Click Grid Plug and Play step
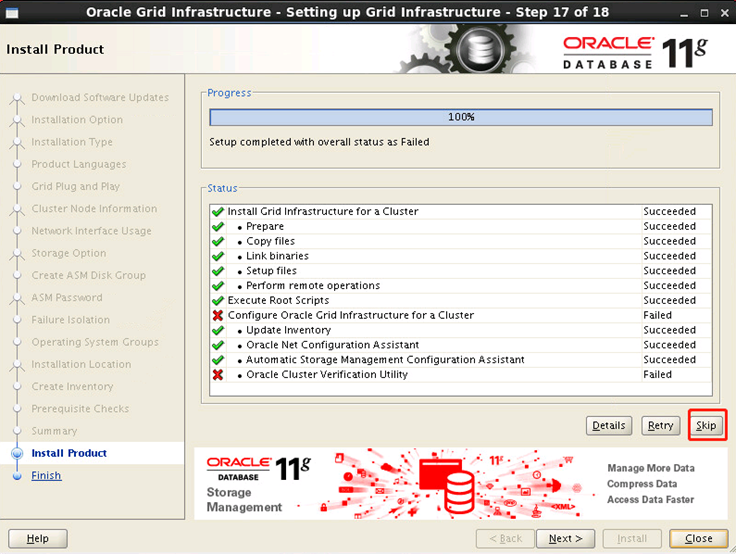This screenshot has width=736, height=554. pyautogui.click(x=76, y=186)
